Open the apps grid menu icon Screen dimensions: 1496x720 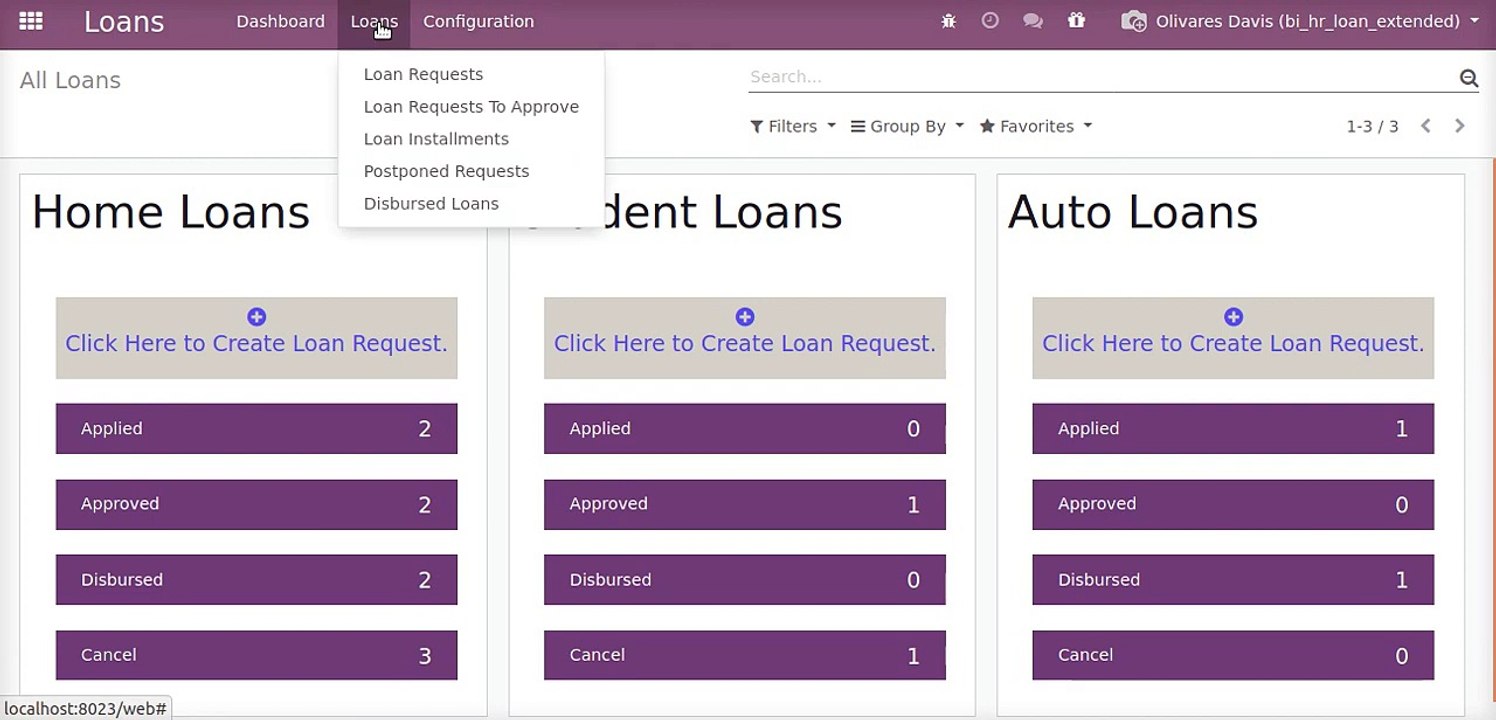31,21
